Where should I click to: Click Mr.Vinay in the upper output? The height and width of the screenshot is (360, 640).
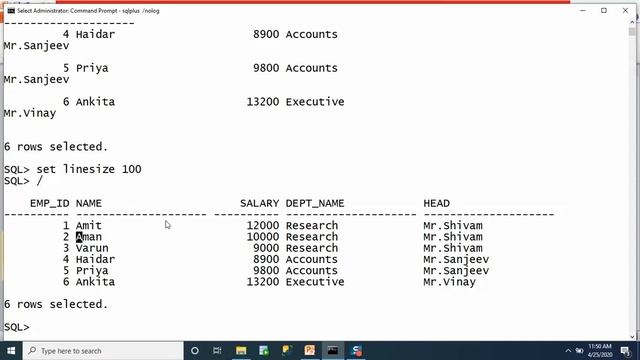pyautogui.click(x=30, y=113)
